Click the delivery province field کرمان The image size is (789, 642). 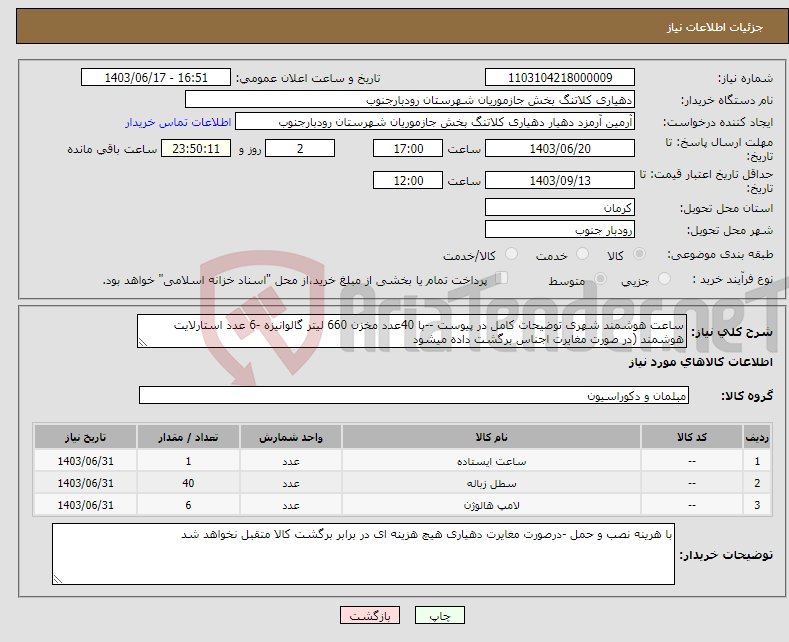click(560, 207)
